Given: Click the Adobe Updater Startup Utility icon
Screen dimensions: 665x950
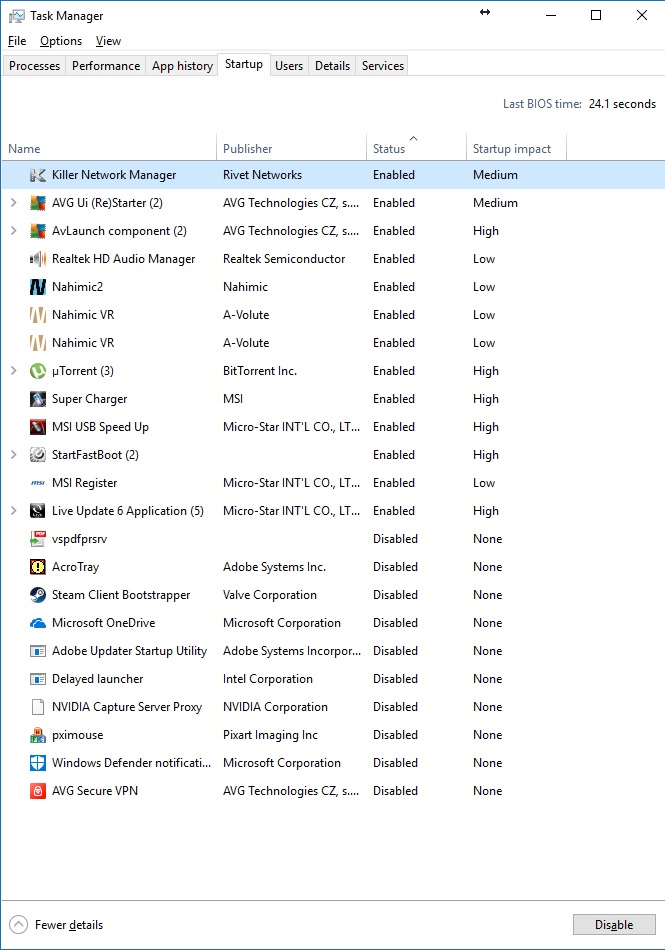Looking at the screenshot, I should 38,651.
